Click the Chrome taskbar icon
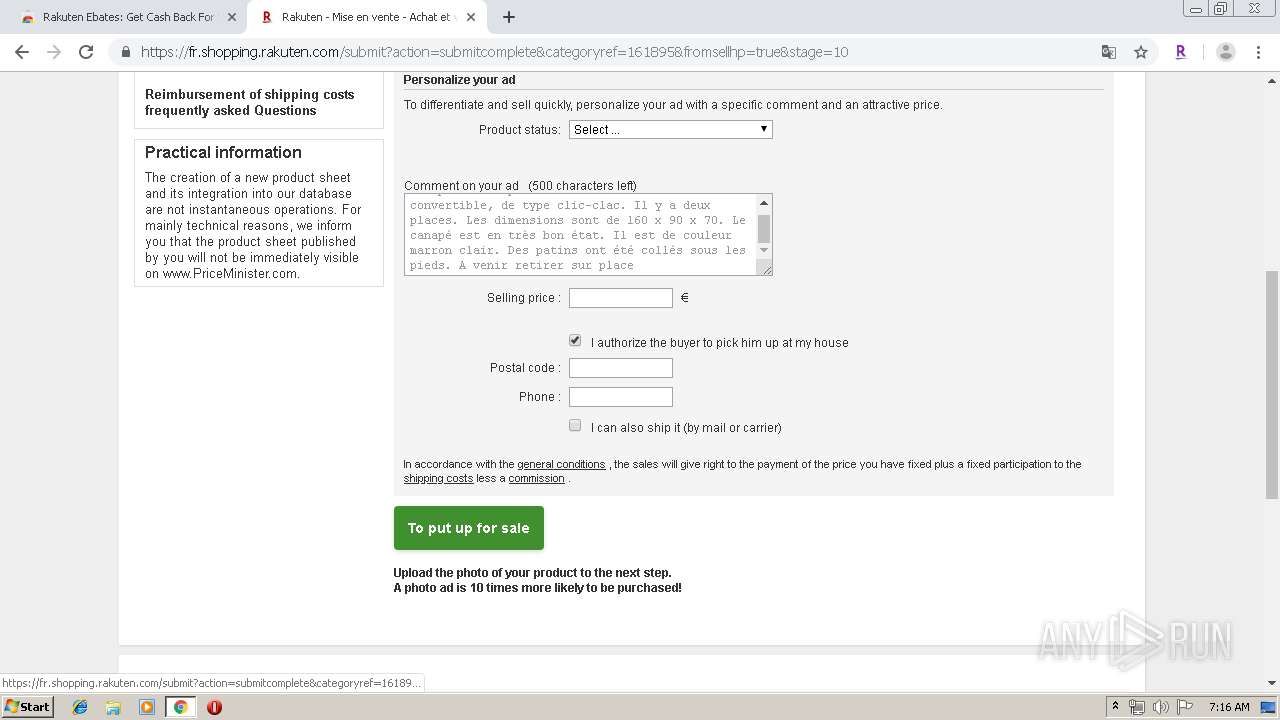This screenshot has height=720, width=1280. click(x=180, y=707)
